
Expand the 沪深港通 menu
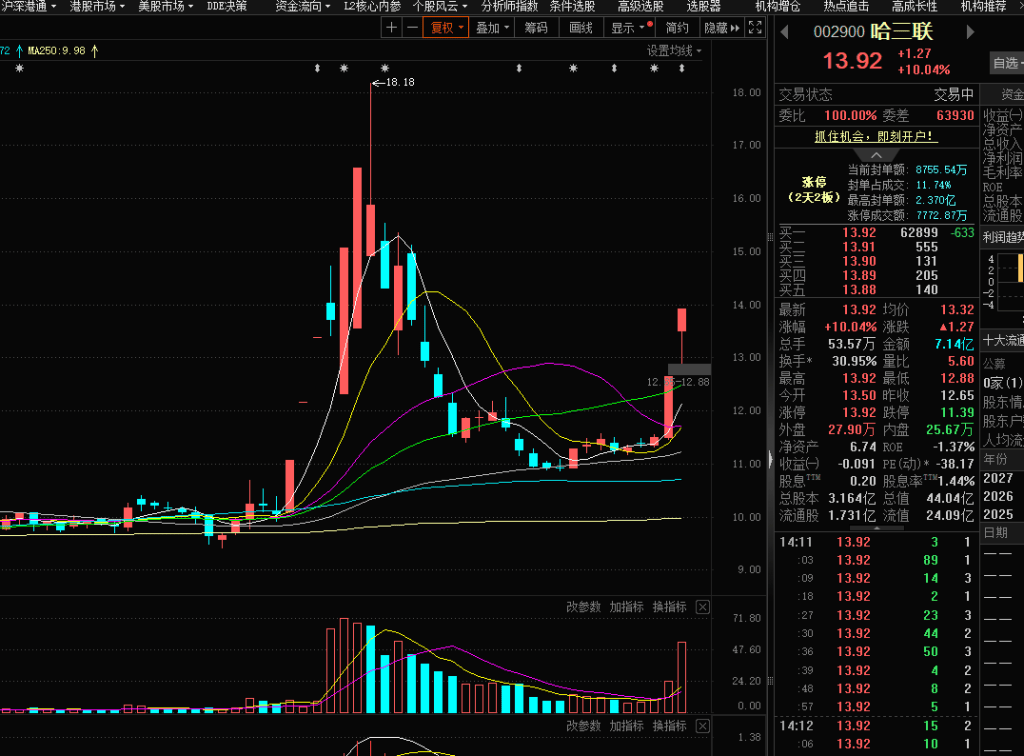(x=29, y=7)
